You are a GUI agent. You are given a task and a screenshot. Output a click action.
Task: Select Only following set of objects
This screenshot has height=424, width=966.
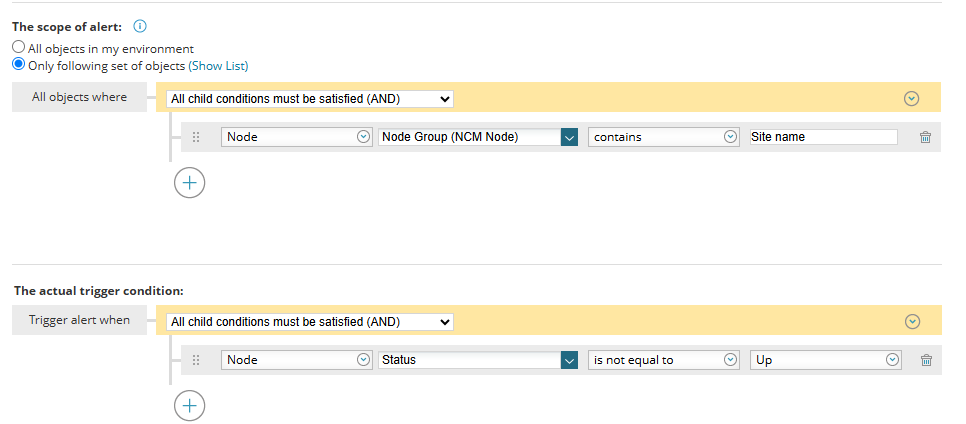(x=19, y=64)
